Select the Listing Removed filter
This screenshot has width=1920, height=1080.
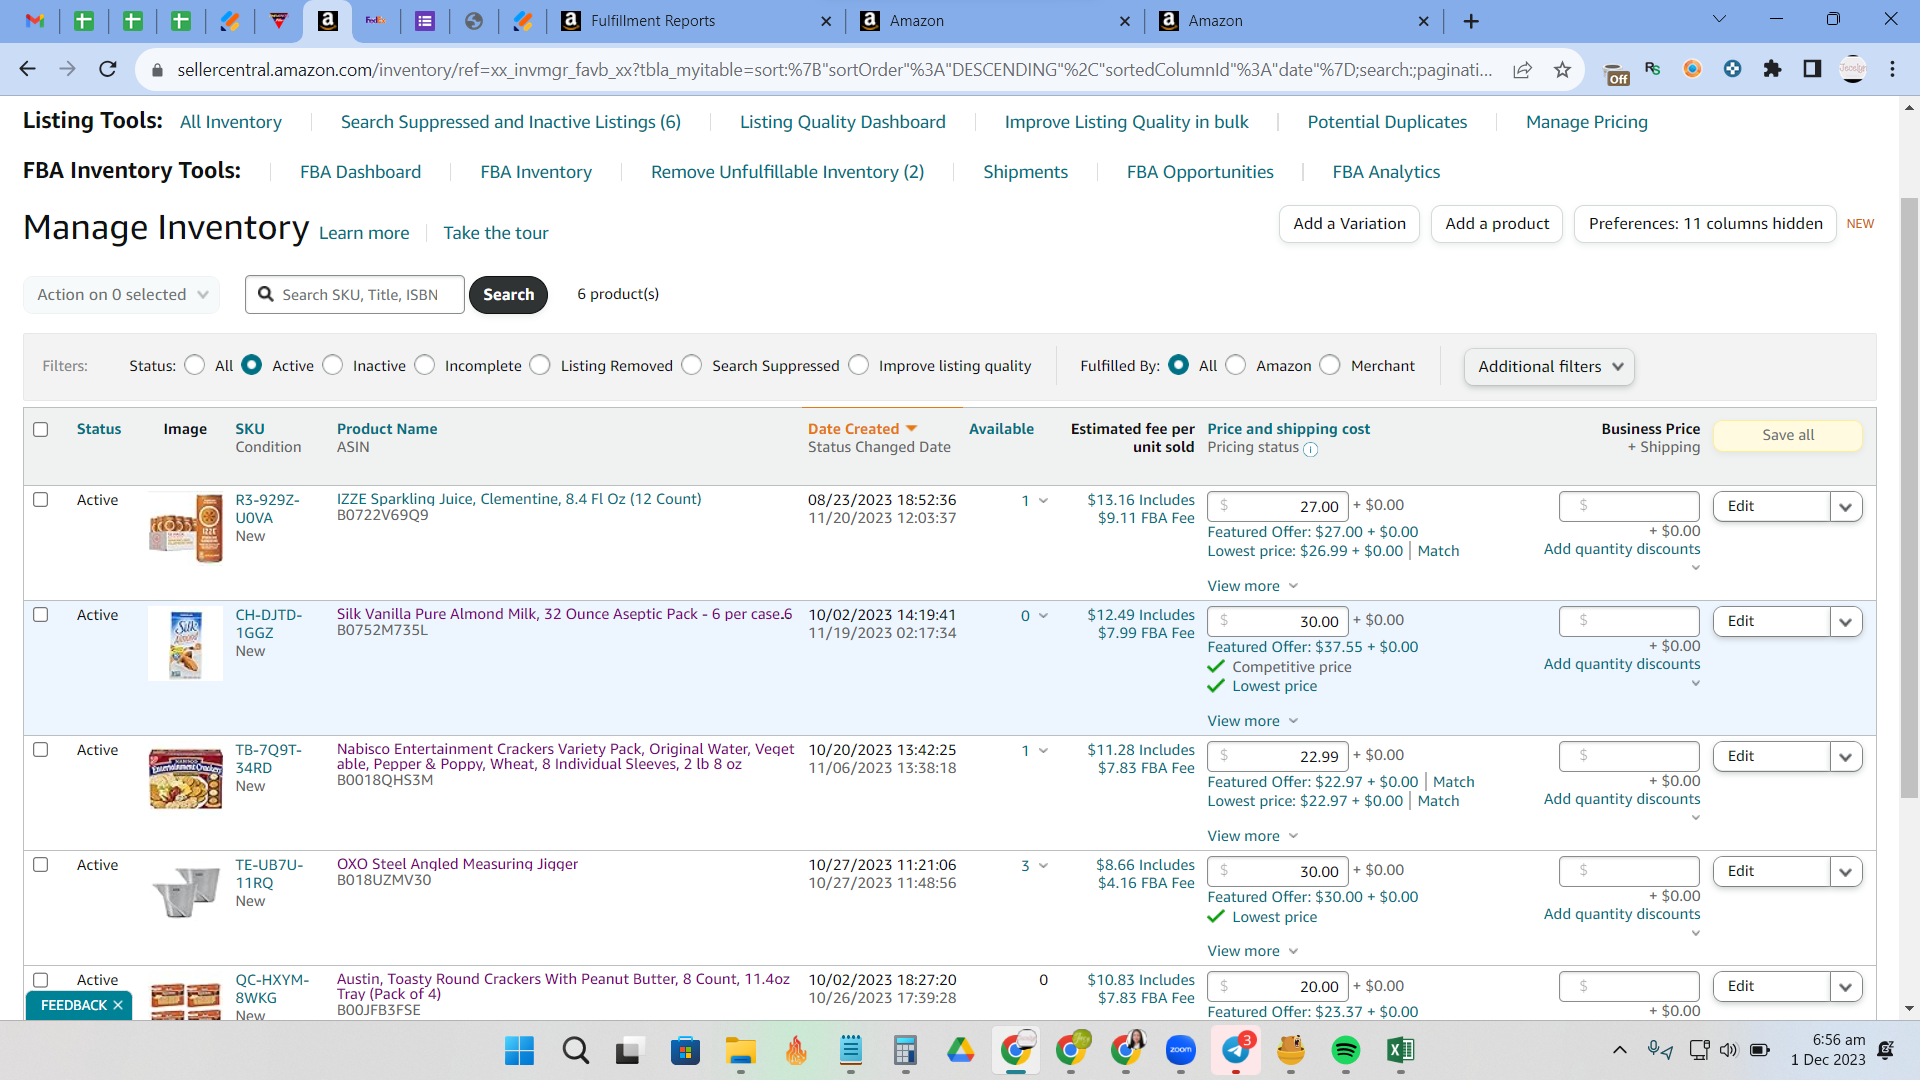[541, 365]
